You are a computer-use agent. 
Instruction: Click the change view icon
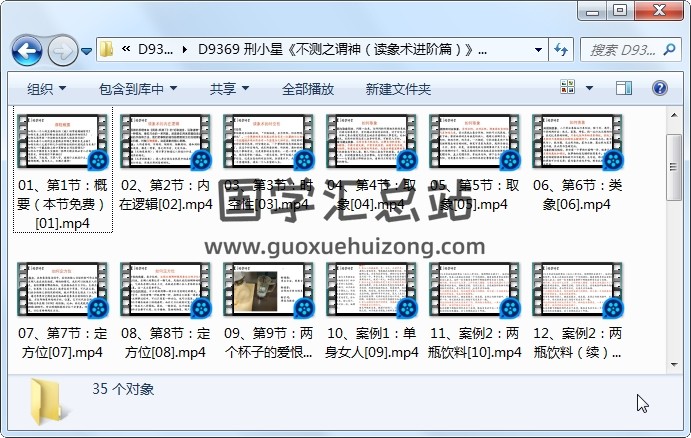pos(568,88)
